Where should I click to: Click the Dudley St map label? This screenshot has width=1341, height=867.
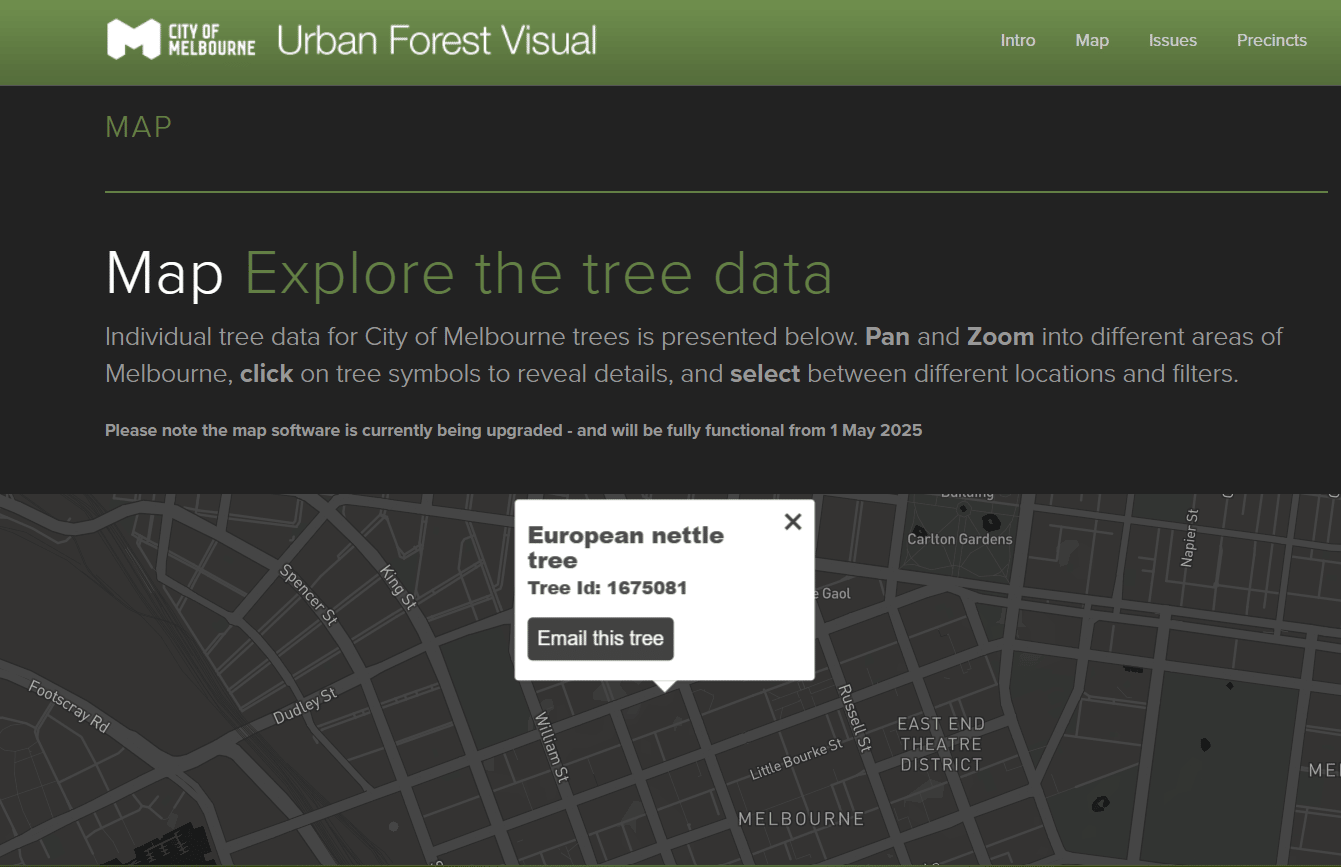point(305,706)
